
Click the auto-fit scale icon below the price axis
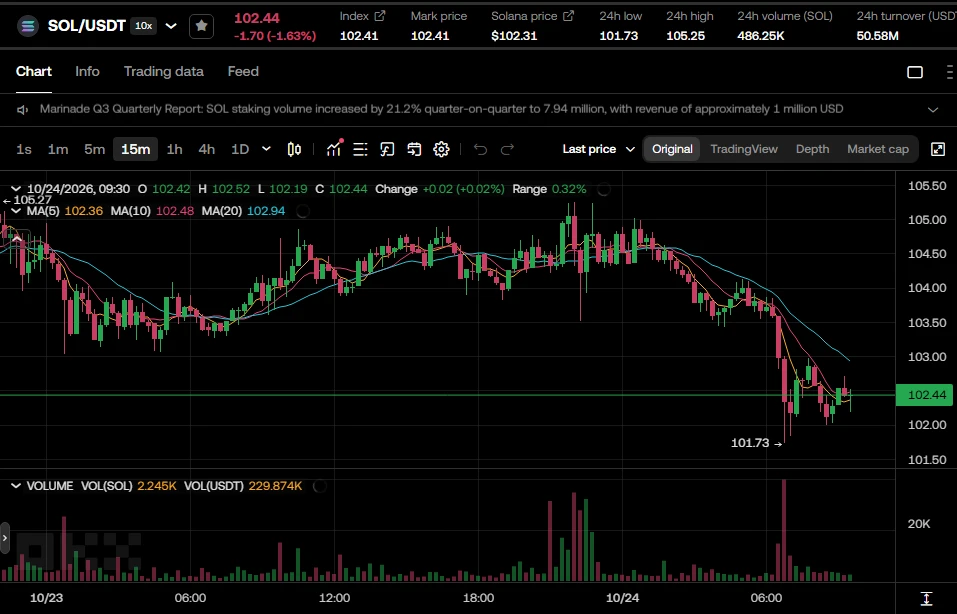pyautogui.click(x=926, y=599)
